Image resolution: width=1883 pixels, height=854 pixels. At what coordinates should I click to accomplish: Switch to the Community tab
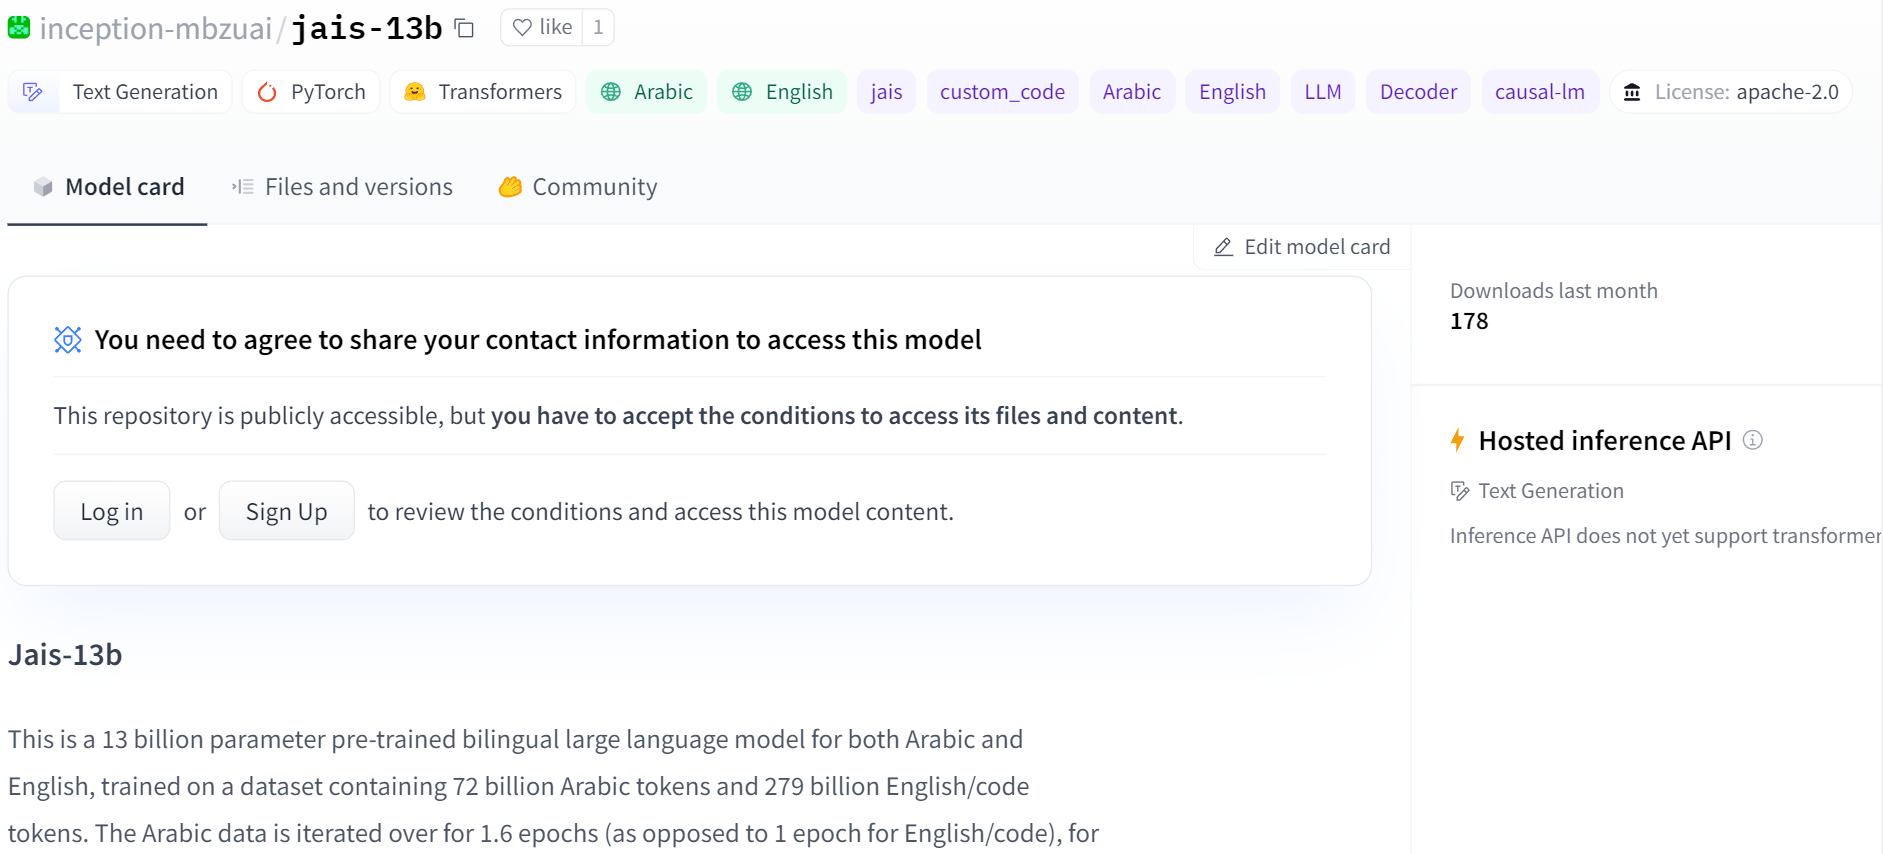pos(578,187)
